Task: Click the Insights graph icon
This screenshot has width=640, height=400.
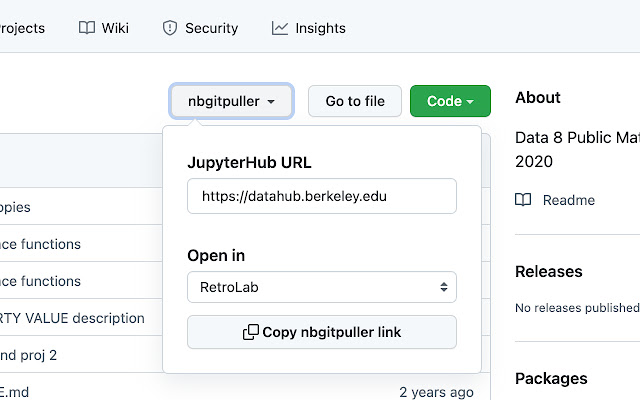Action: tap(280, 28)
